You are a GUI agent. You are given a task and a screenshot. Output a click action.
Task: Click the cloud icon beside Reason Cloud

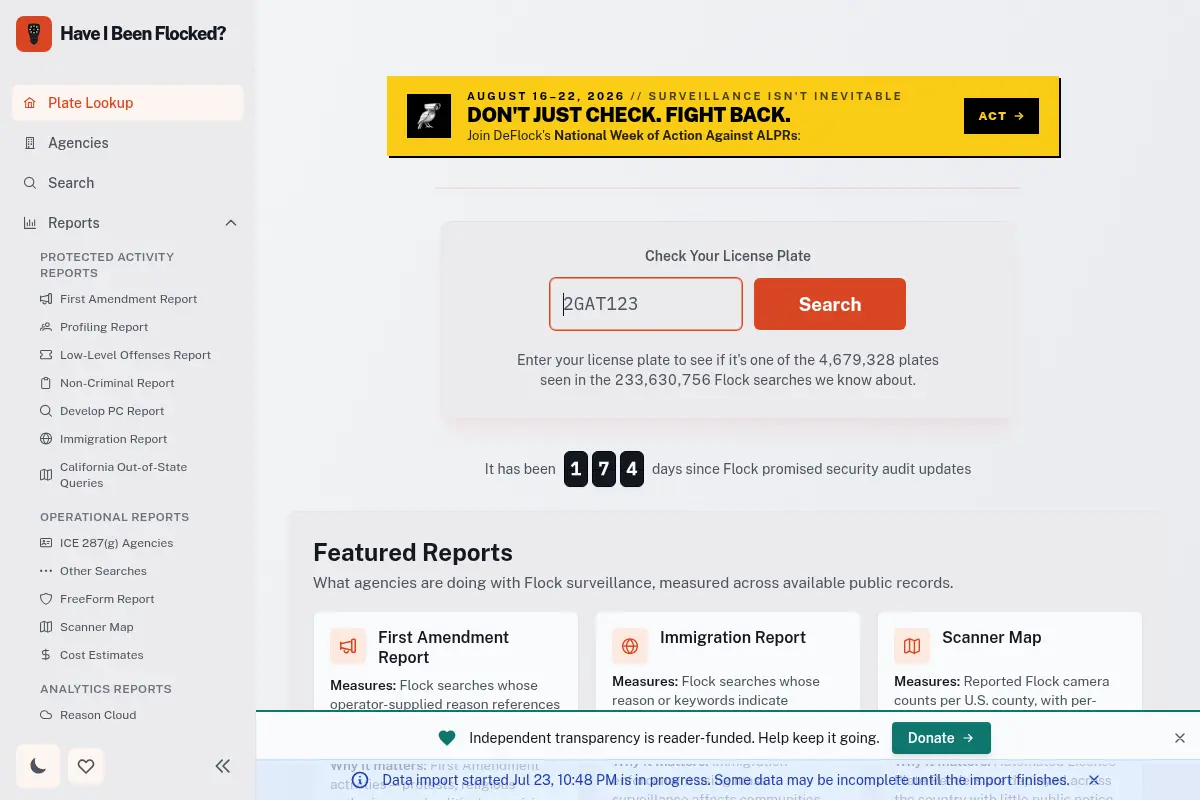click(x=46, y=715)
